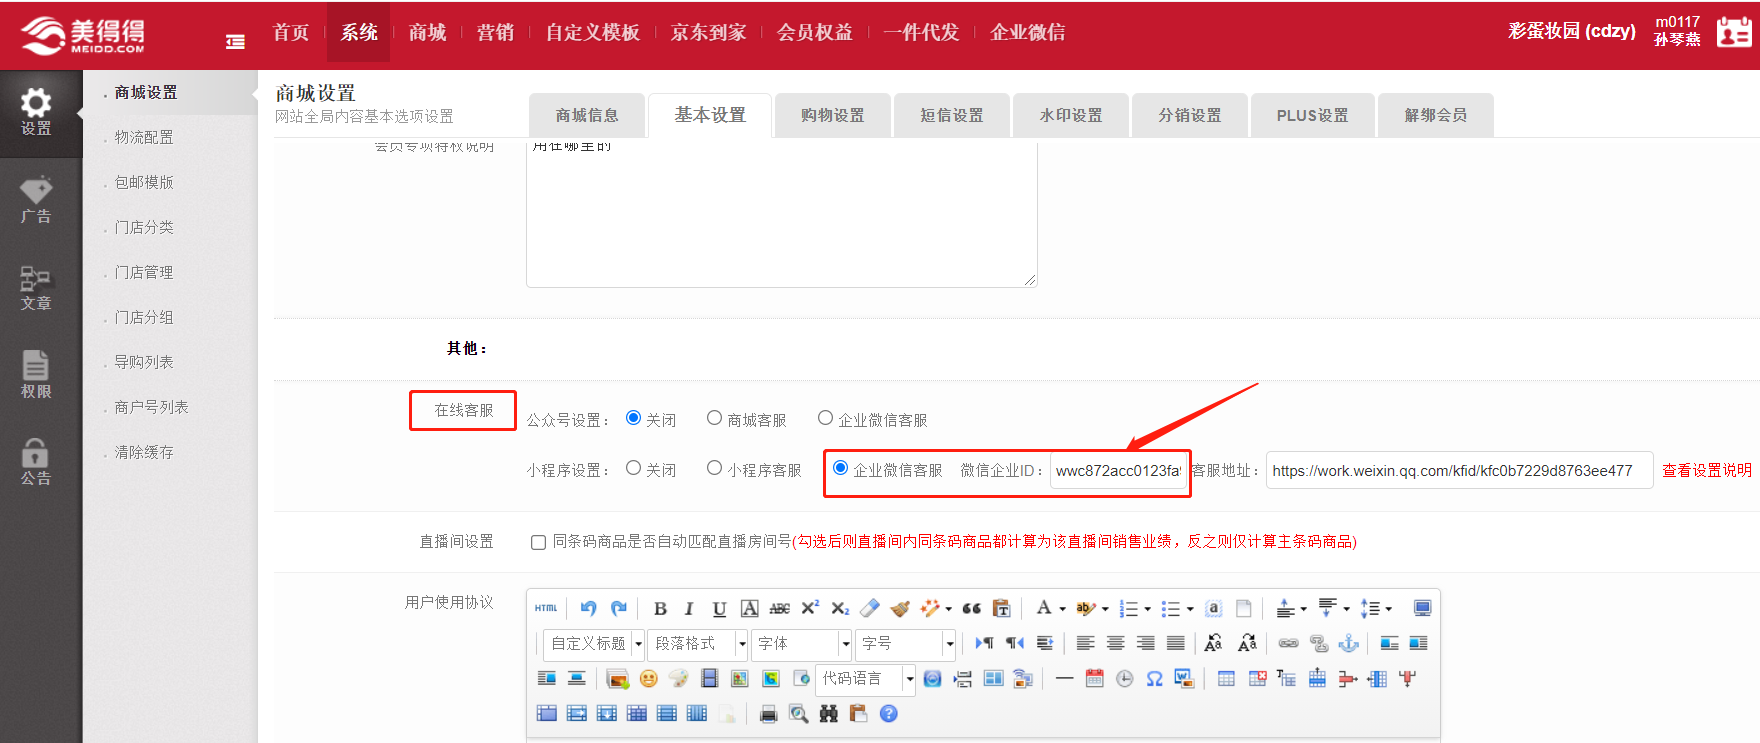Click the 客服地址 URL input field
1760x743 pixels.
[1458, 470]
